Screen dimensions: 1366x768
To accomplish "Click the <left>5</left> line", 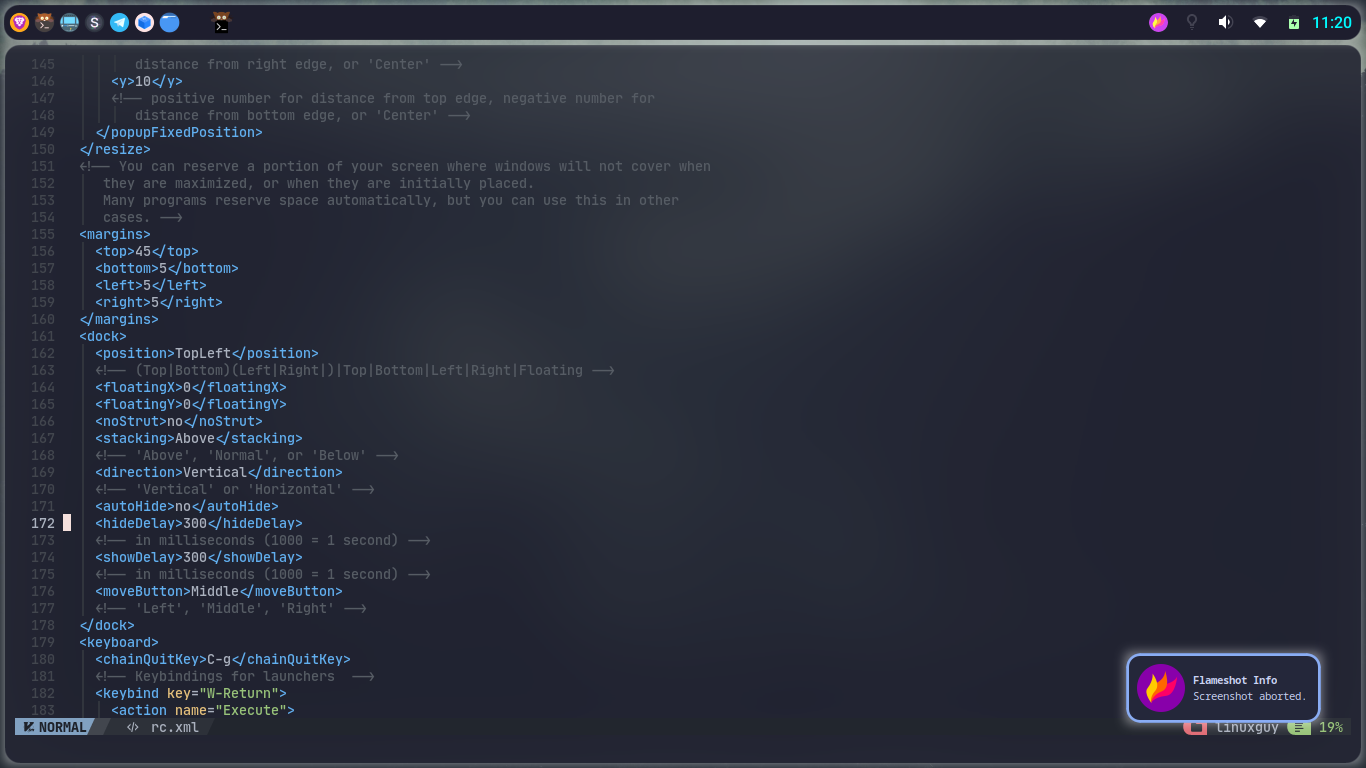I will click(151, 286).
